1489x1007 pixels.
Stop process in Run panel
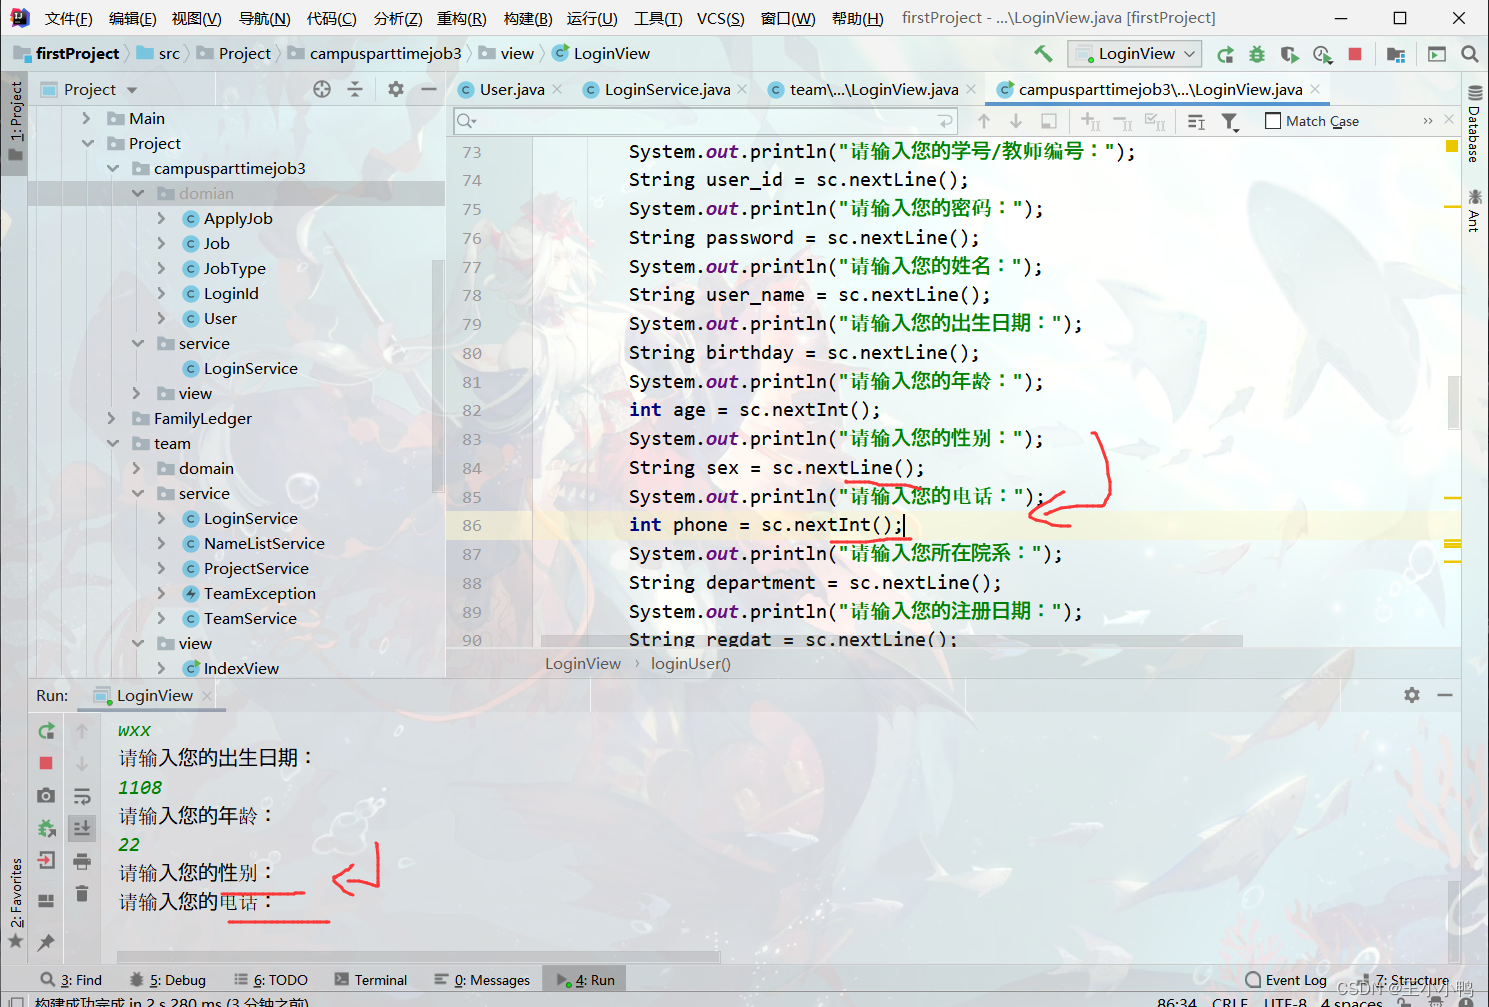click(x=46, y=763)
